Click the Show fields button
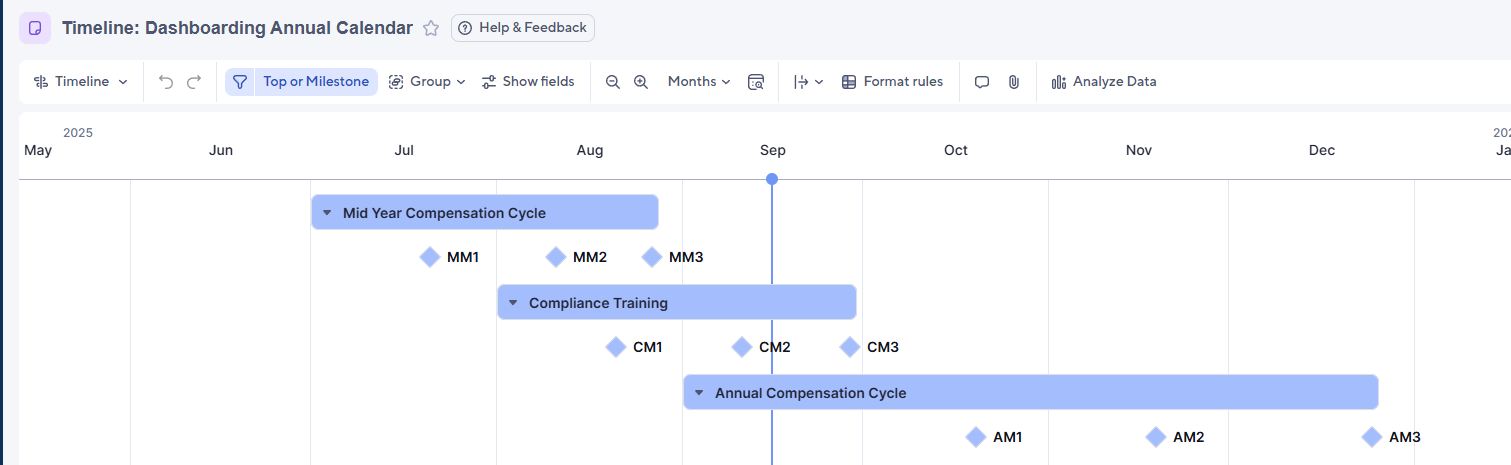Viewport: 1511px width, 465px height. (528, 82)
